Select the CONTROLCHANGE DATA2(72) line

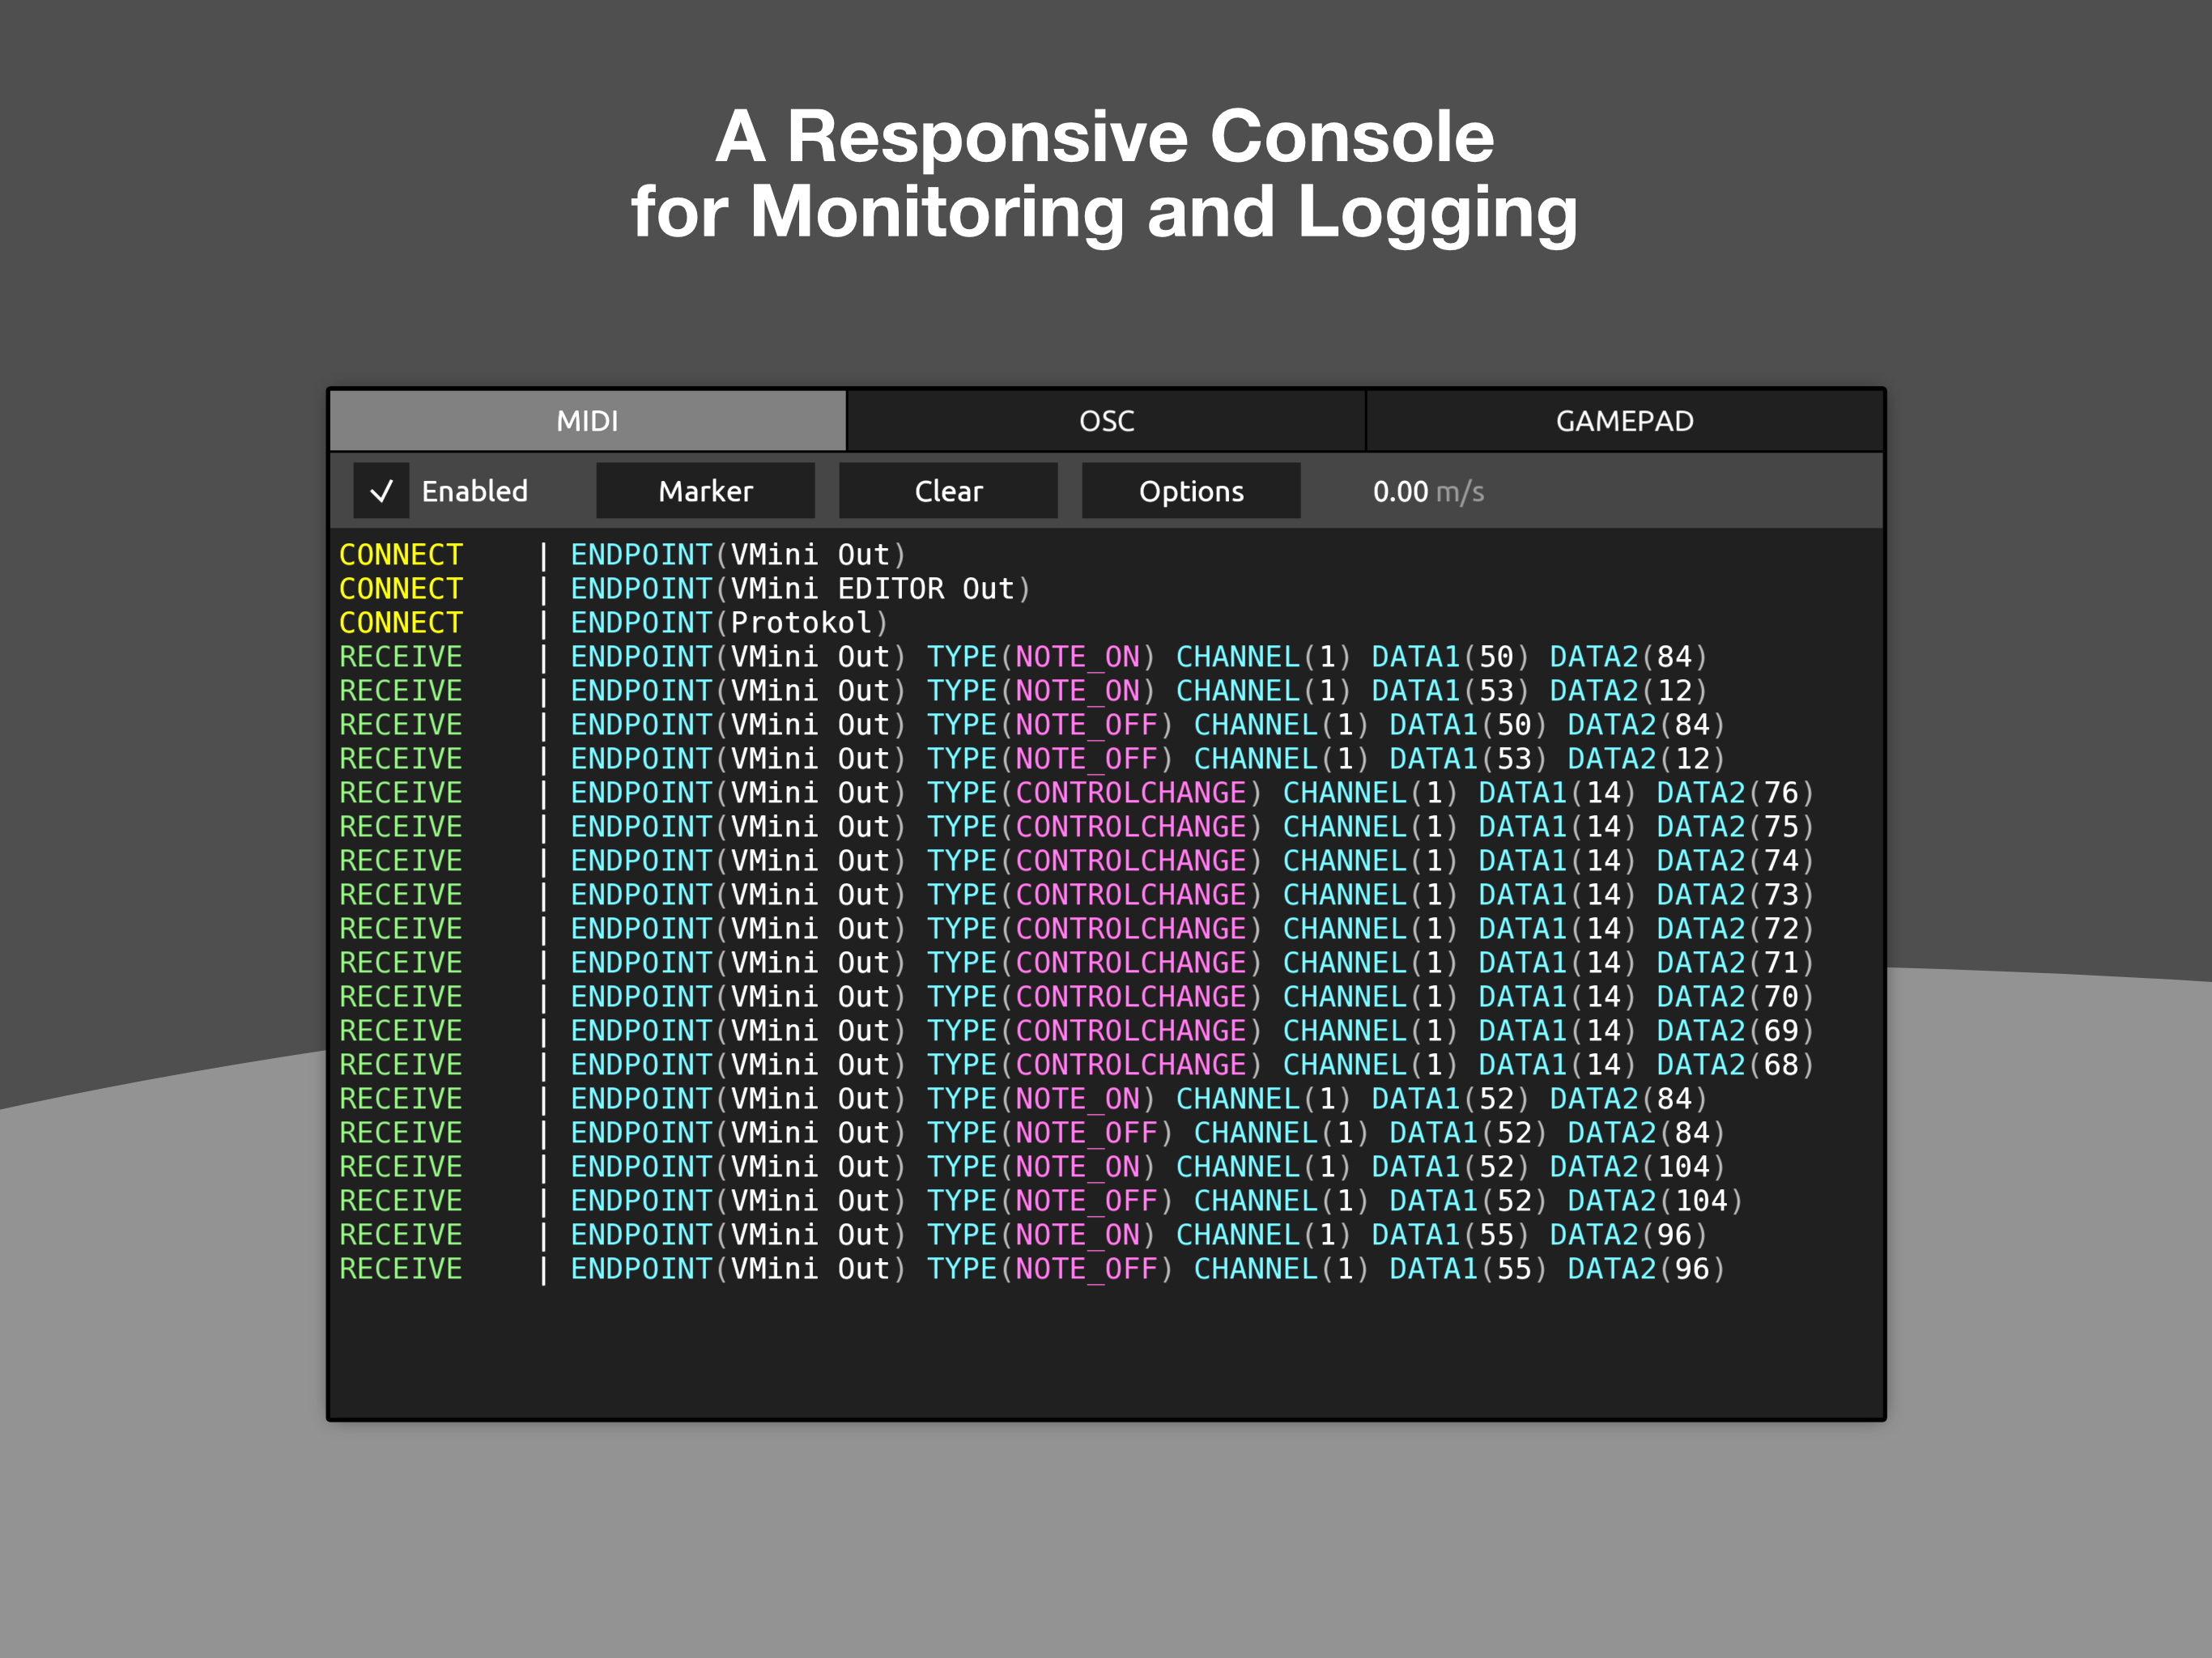[x=1077, y=929]
